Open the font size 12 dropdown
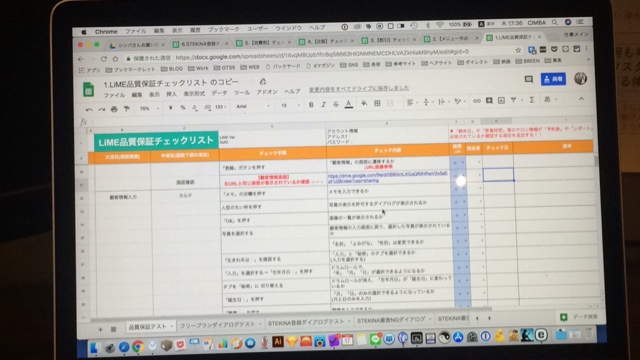 [291, 105]
